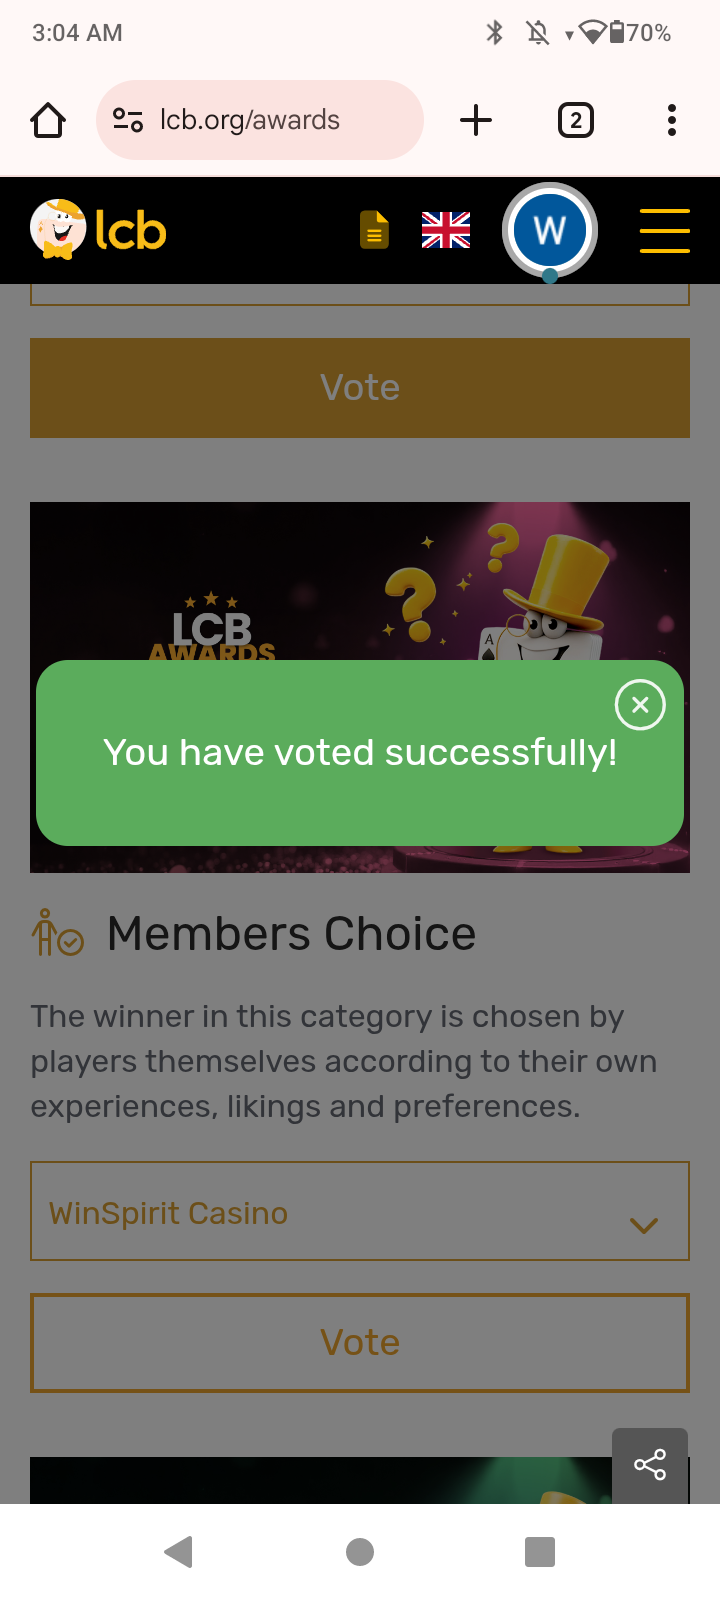This screenshot has height=1600, width=720.
Task: Go to the LCB logo homepage
Action: [99, 230]
